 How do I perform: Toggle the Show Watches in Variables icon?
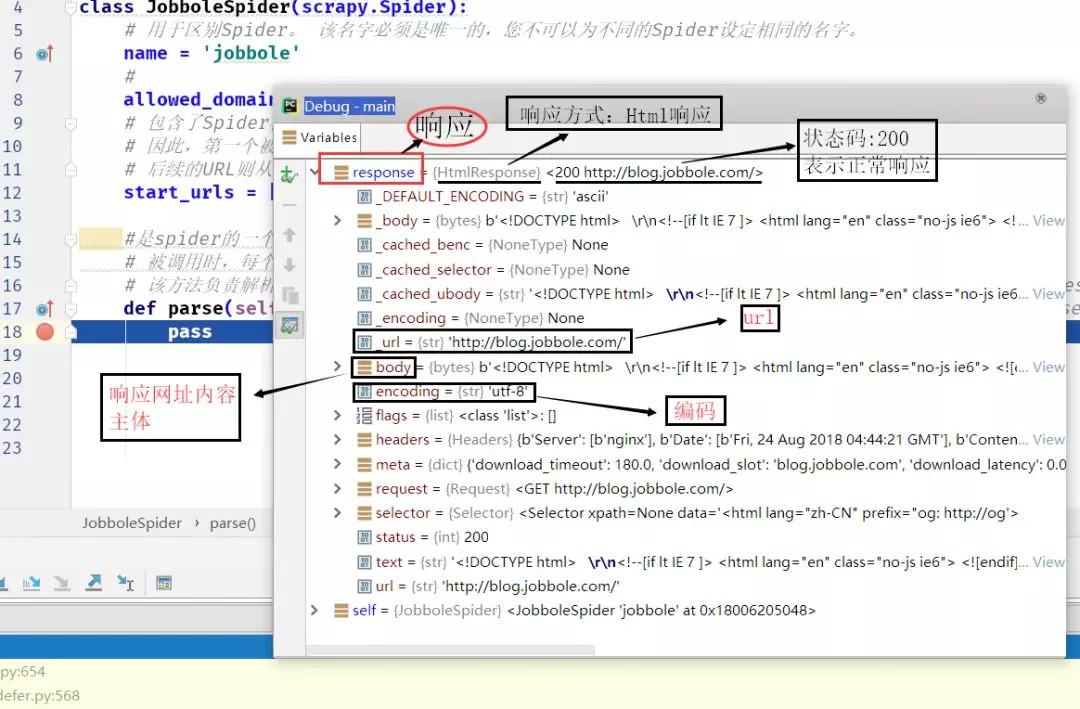pos(289,325)
